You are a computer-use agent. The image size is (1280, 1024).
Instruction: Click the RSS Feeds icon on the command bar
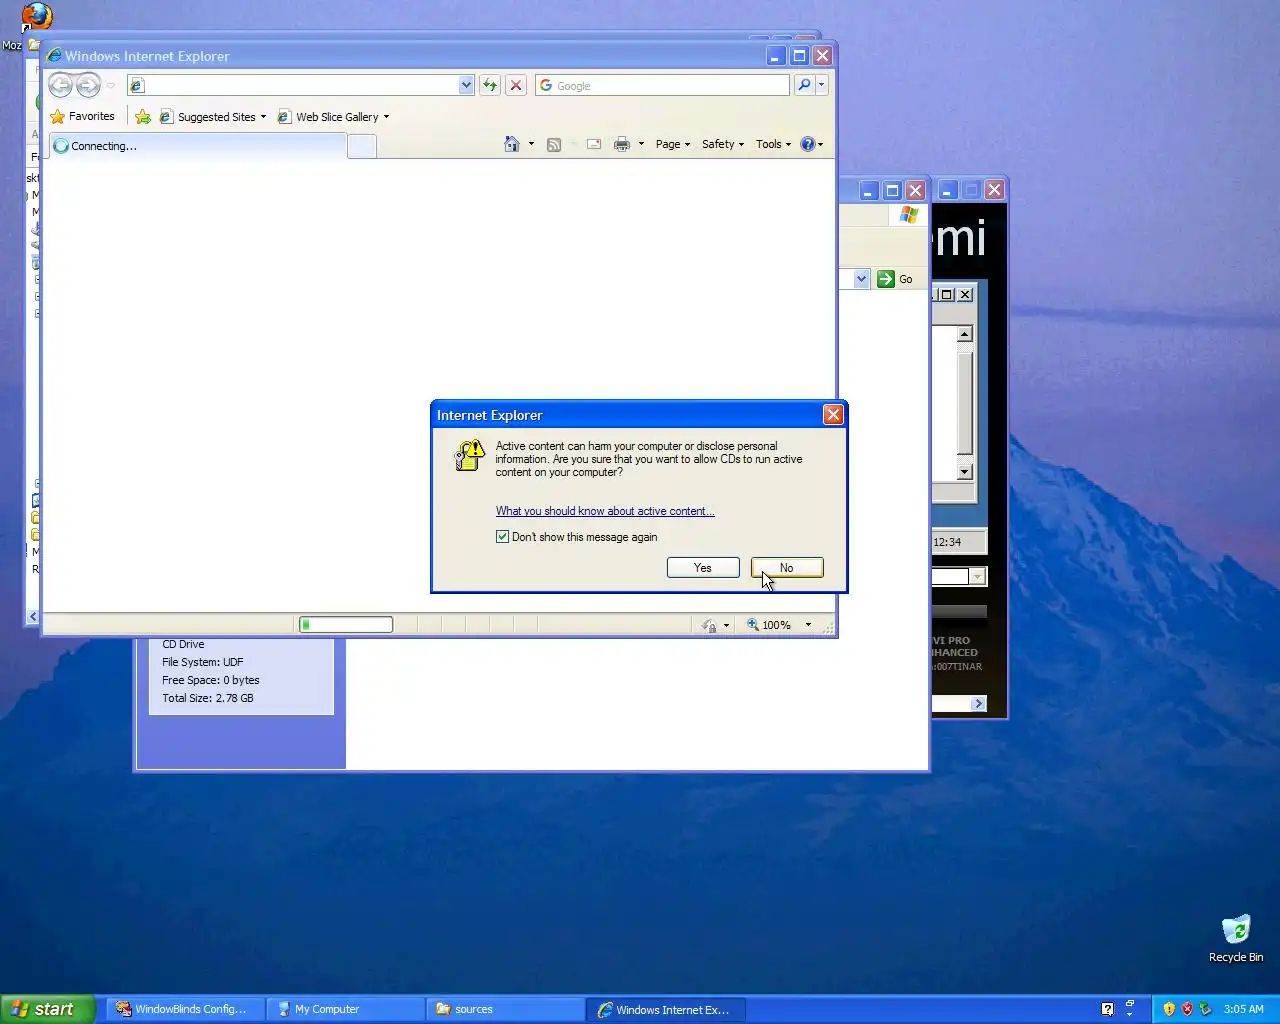click(x=554, y=145)
